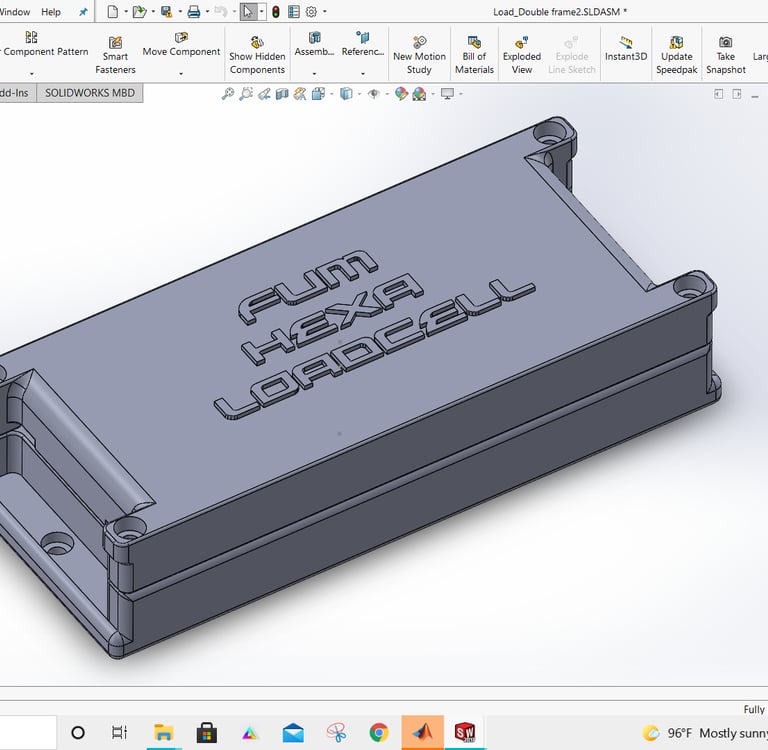Create a New Motion Study
Image resolution: width=768 pixels, height=750 pixels.
point(419,55)
